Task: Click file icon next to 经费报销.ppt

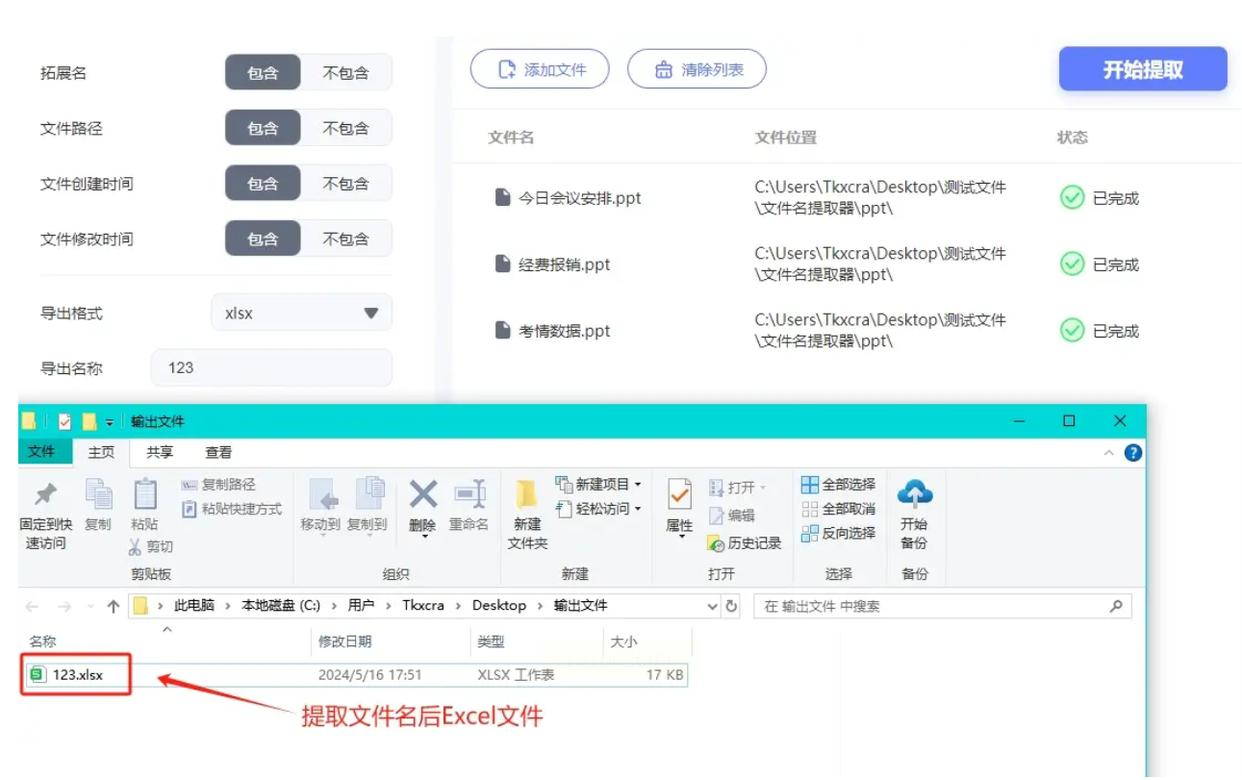Action: 503,264
